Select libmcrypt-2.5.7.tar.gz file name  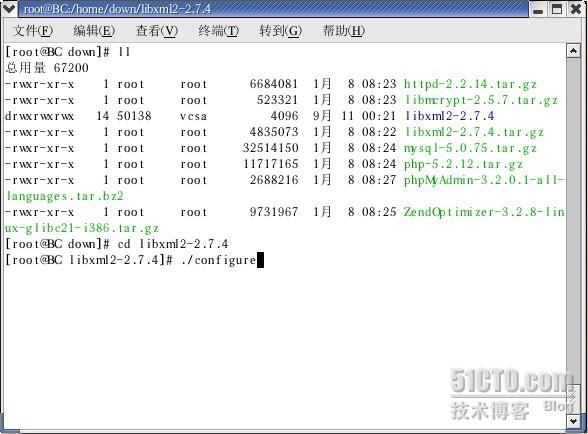click(481, 100)
